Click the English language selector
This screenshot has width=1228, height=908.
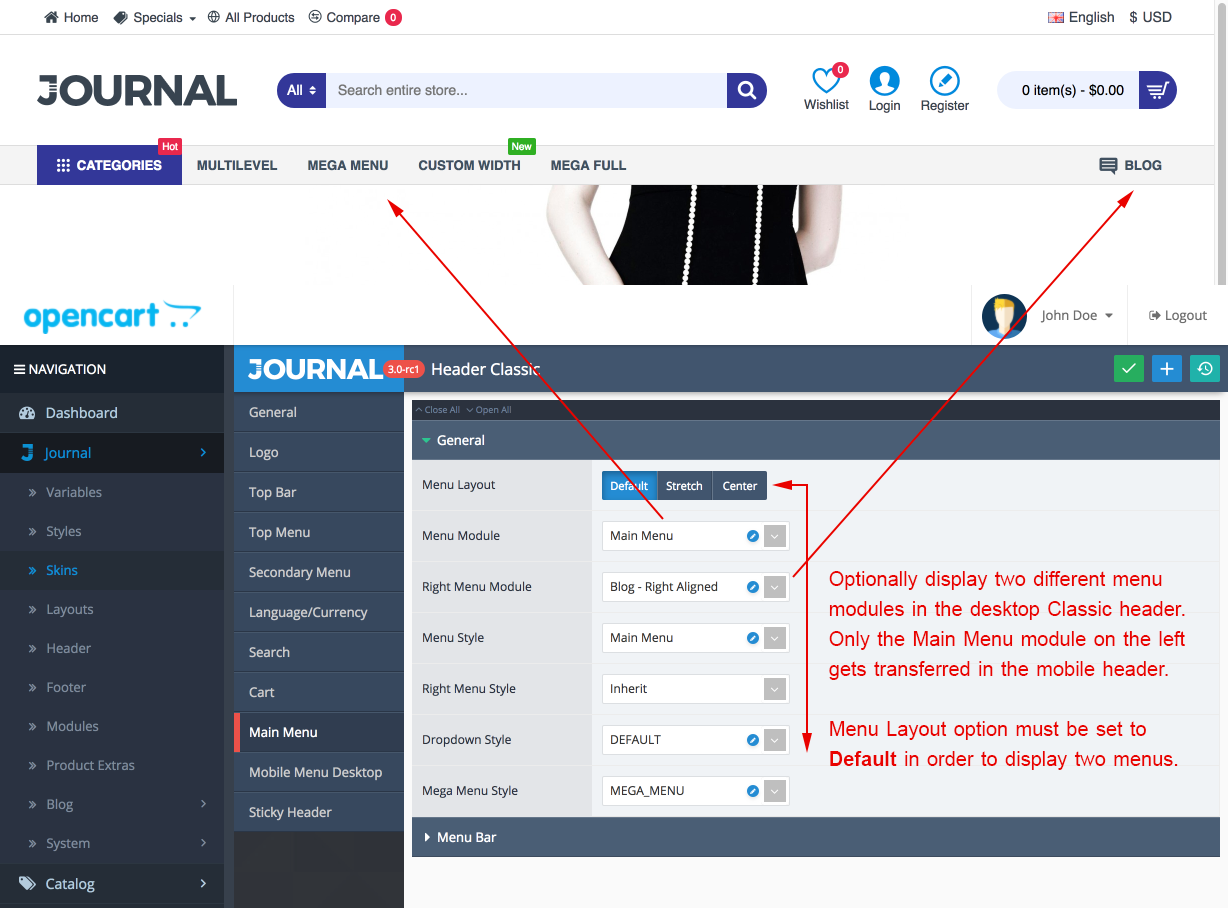tap(1081, 17)
